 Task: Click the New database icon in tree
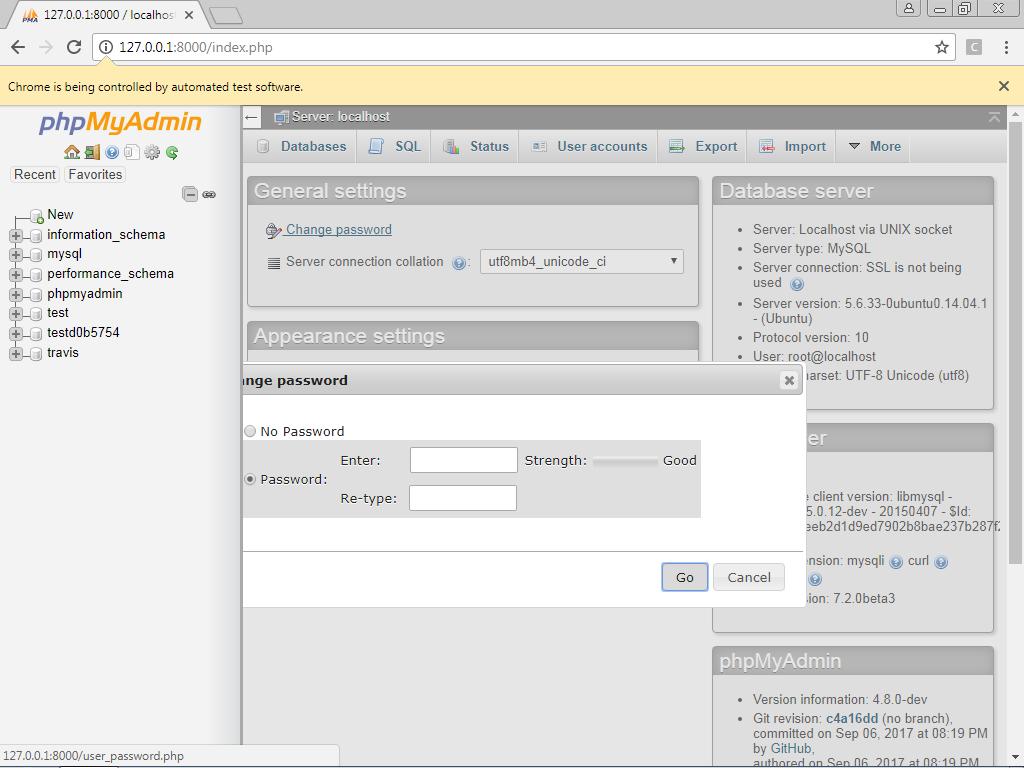point(37,216)
